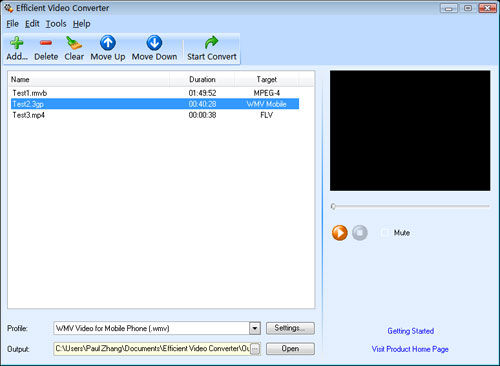Screen dimensions: 500x366
Task: Click the app icon in title bar
Action: click(9, 8)
